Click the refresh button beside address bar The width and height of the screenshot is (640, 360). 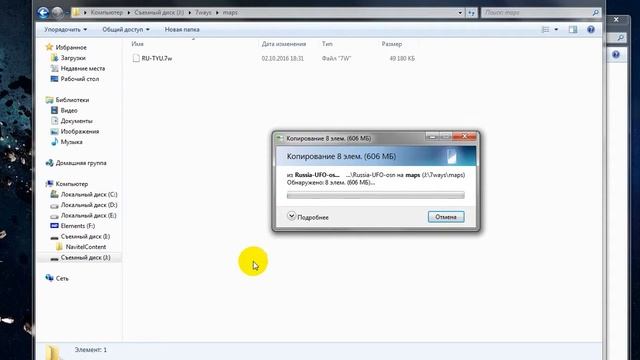[x=471, y=13]
